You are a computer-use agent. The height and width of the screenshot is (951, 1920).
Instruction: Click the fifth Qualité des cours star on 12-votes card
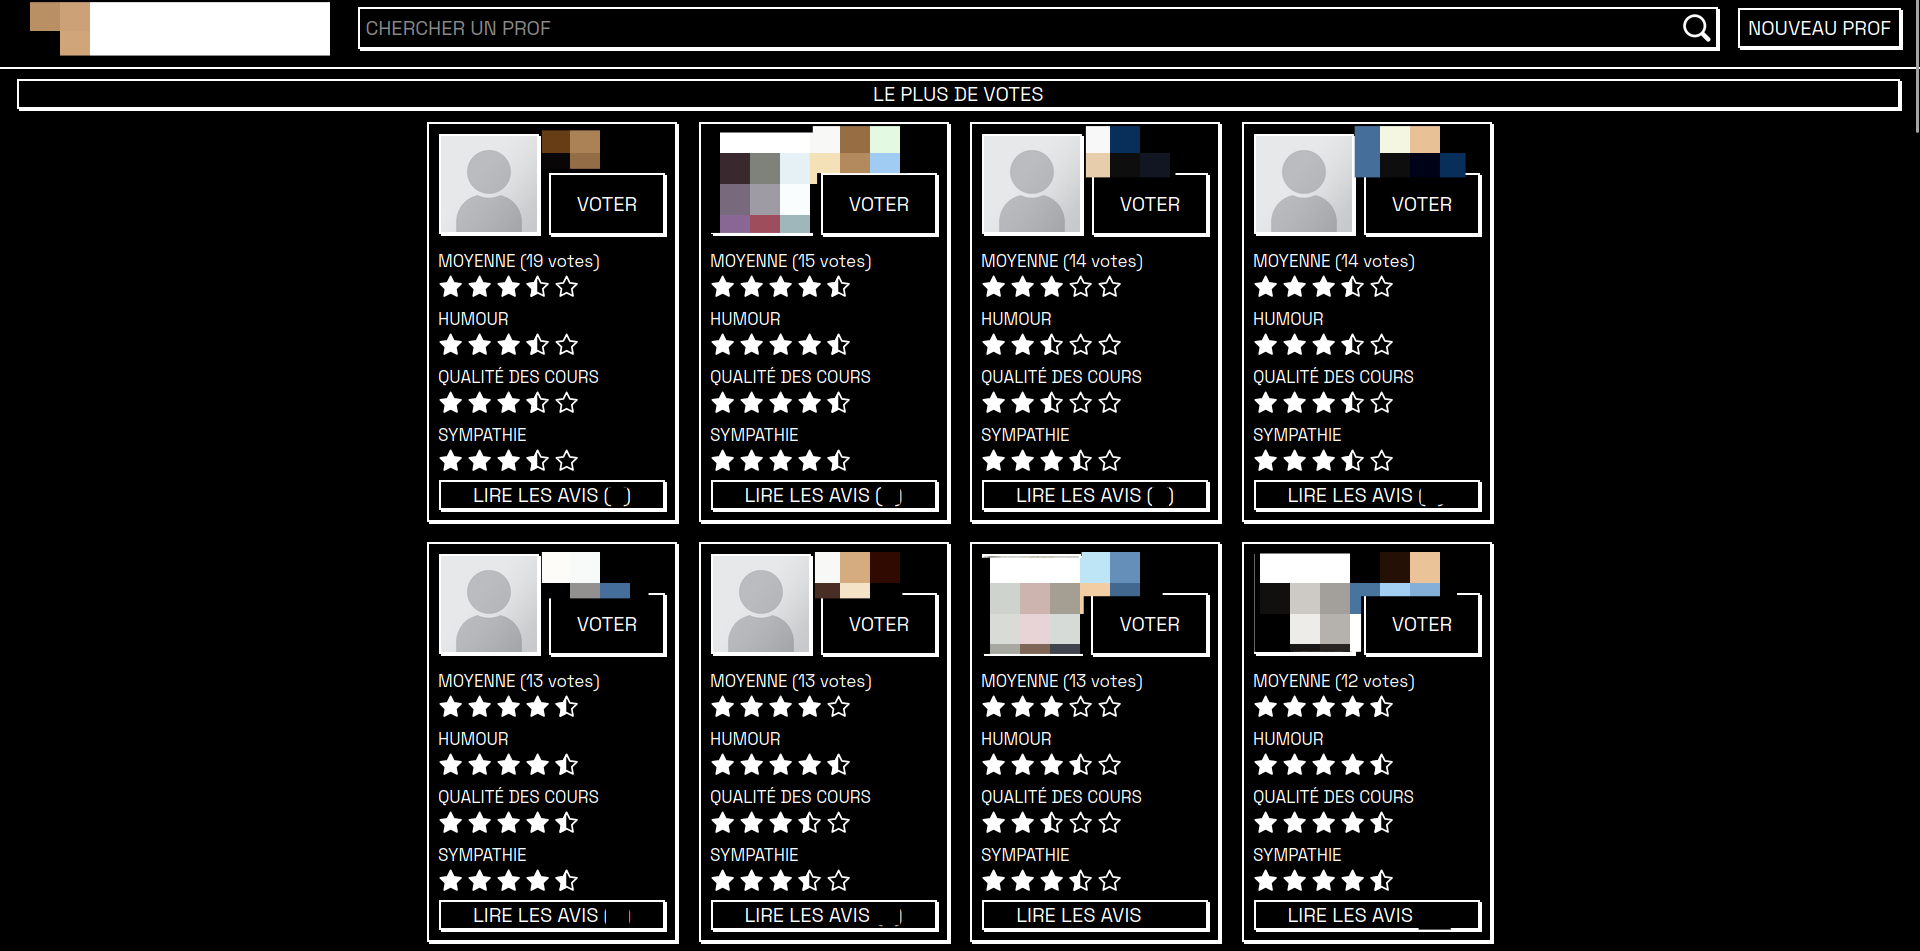[1382, 823]
